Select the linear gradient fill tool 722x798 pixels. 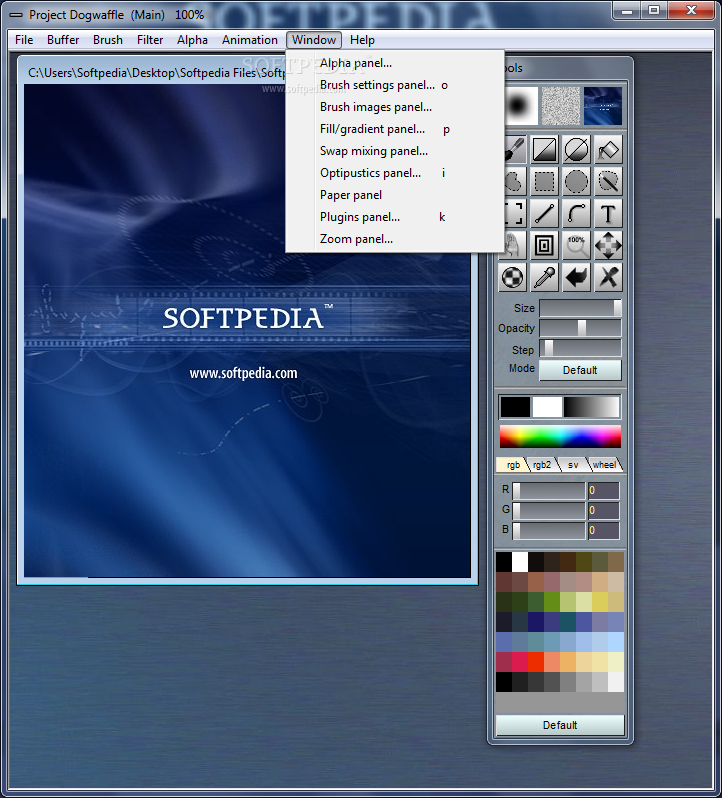544,150
